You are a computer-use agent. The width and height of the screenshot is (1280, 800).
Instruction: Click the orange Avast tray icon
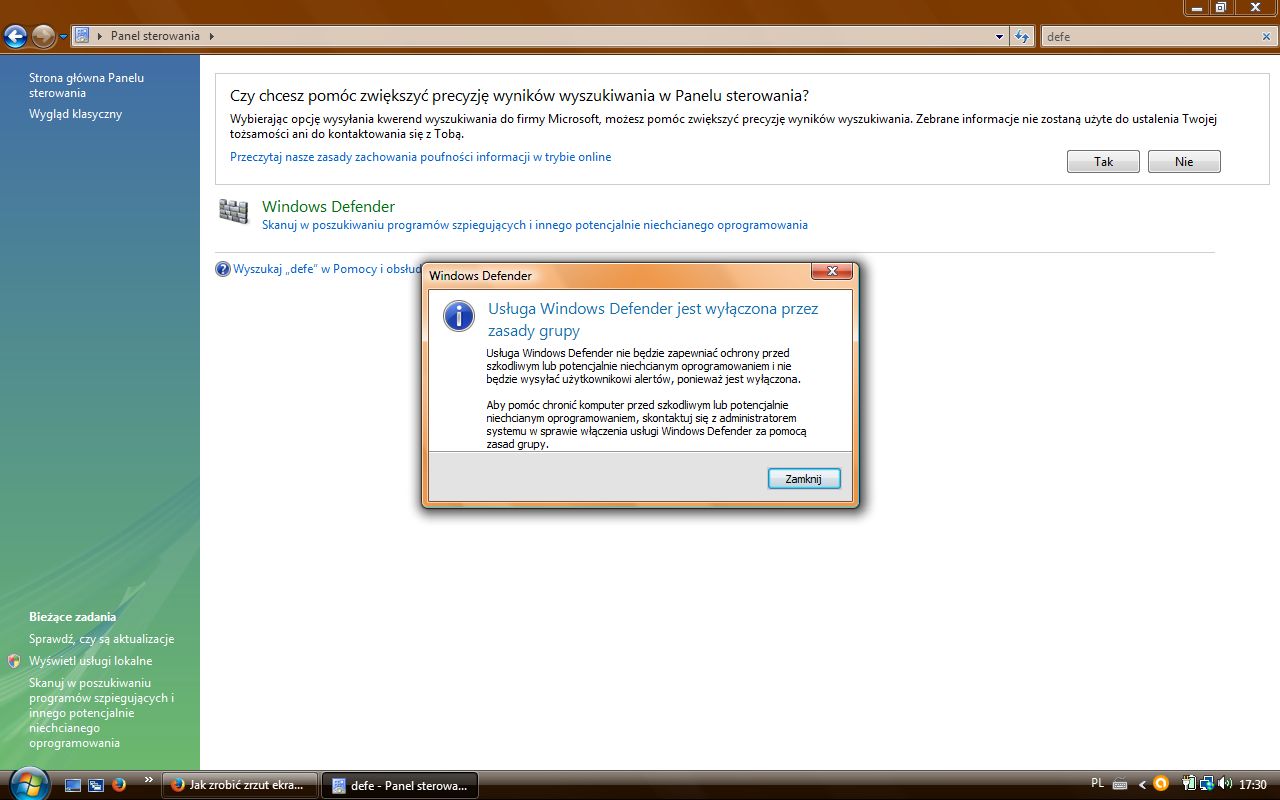click(1161, 784)
